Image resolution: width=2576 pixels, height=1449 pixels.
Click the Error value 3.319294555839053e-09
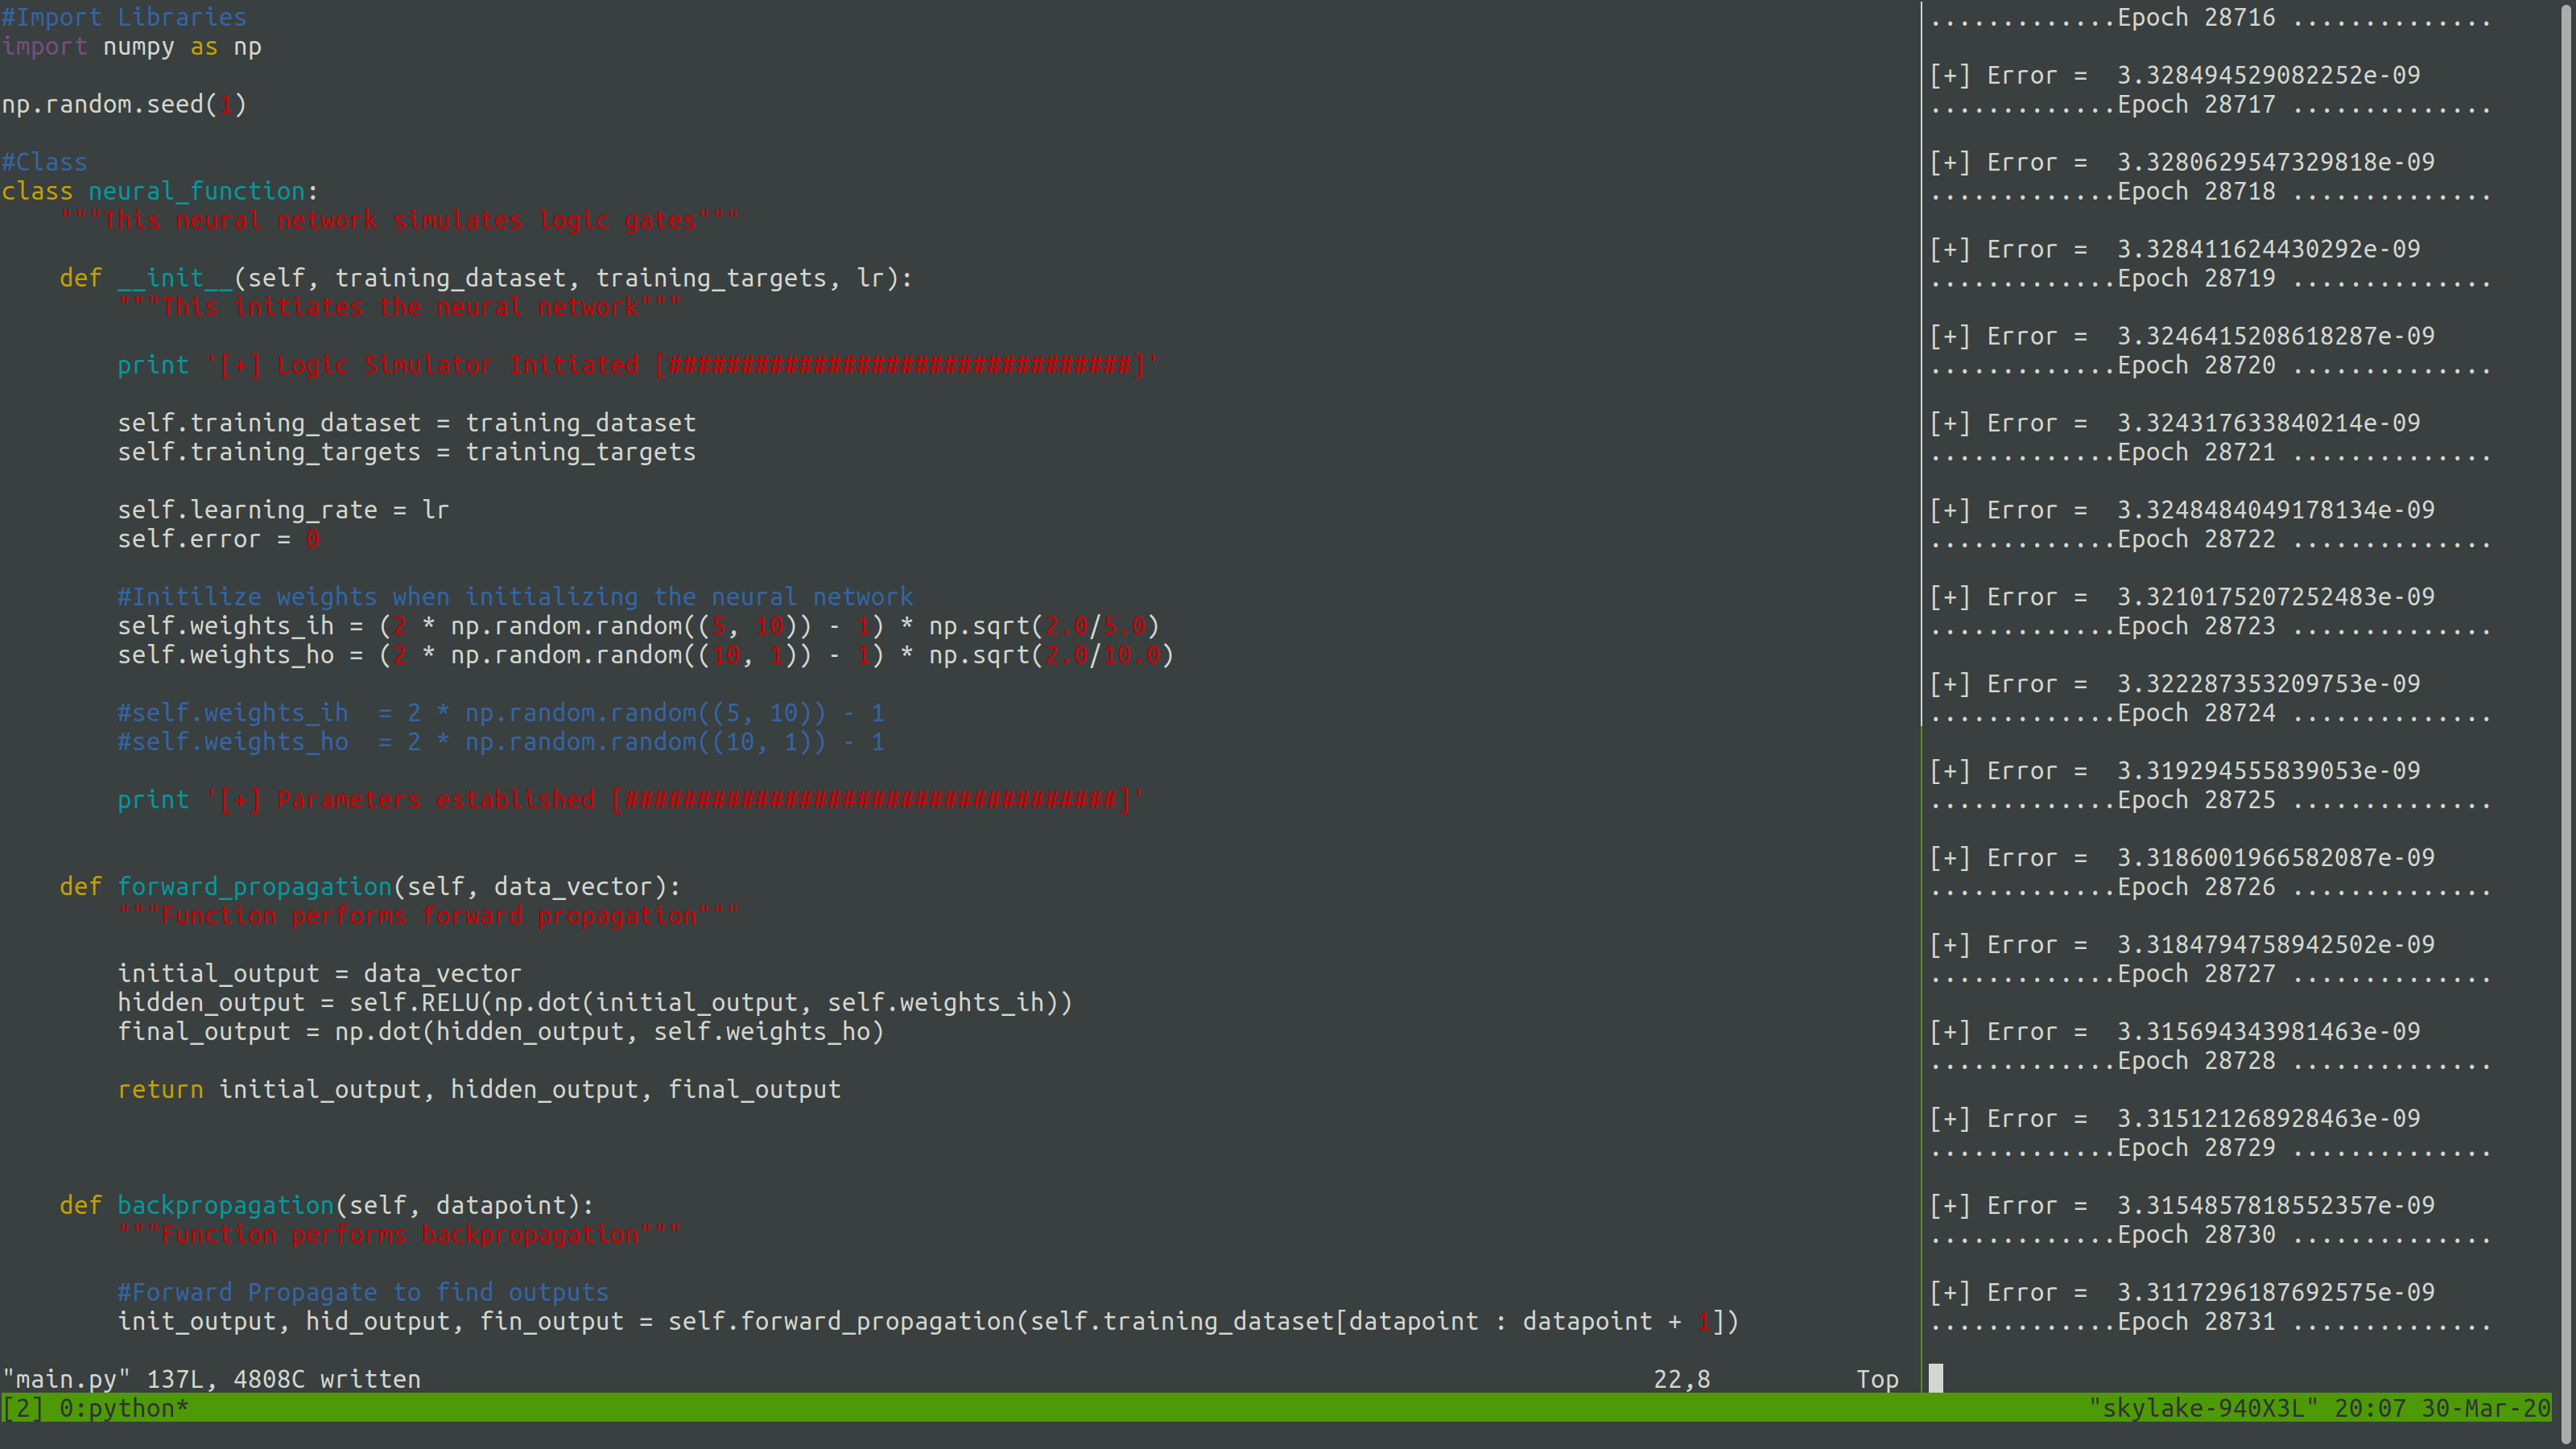pos(2269,771)
